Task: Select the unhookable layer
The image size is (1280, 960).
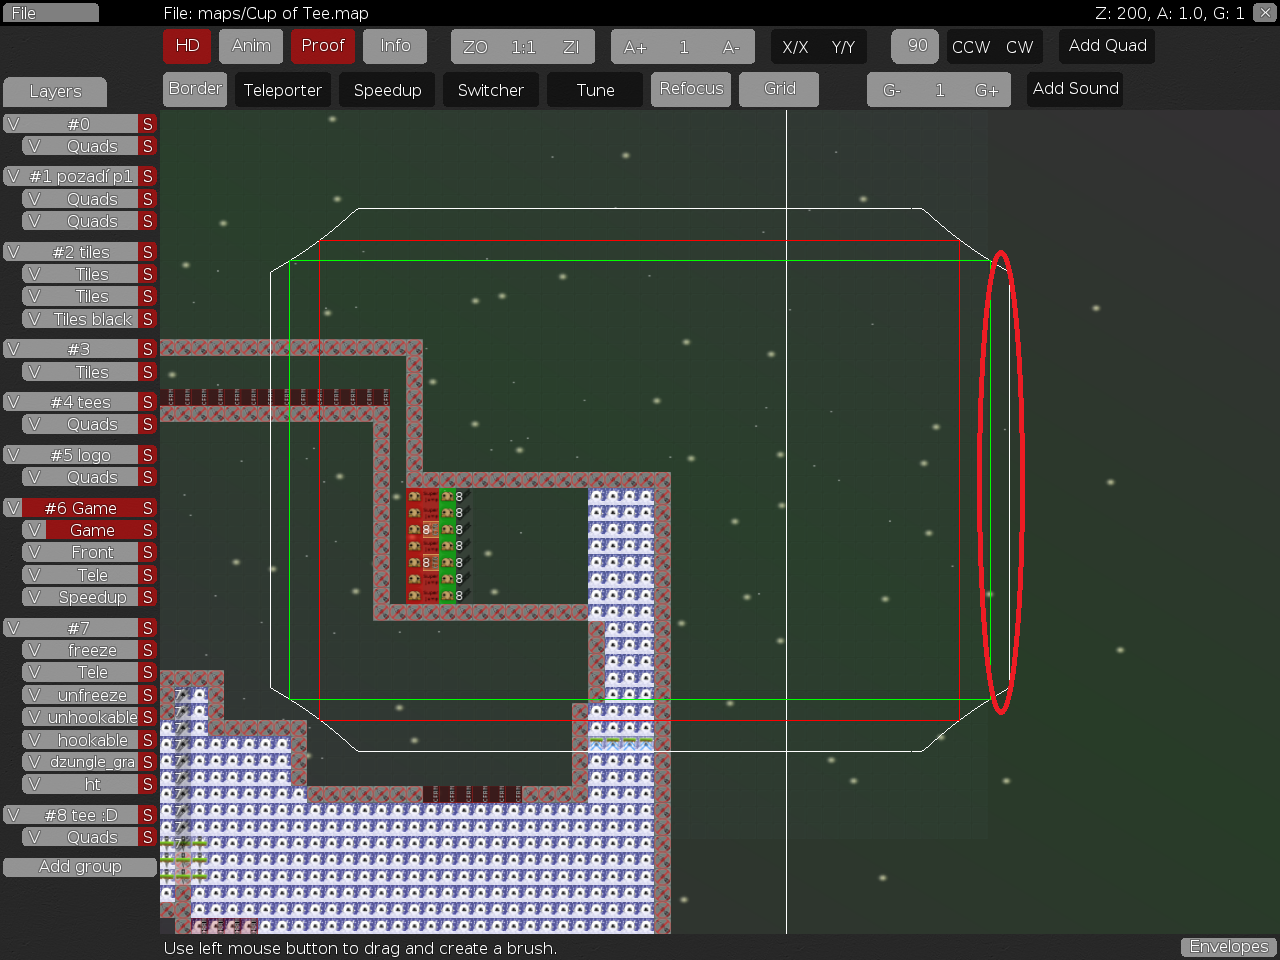Action: pos(92,717)
